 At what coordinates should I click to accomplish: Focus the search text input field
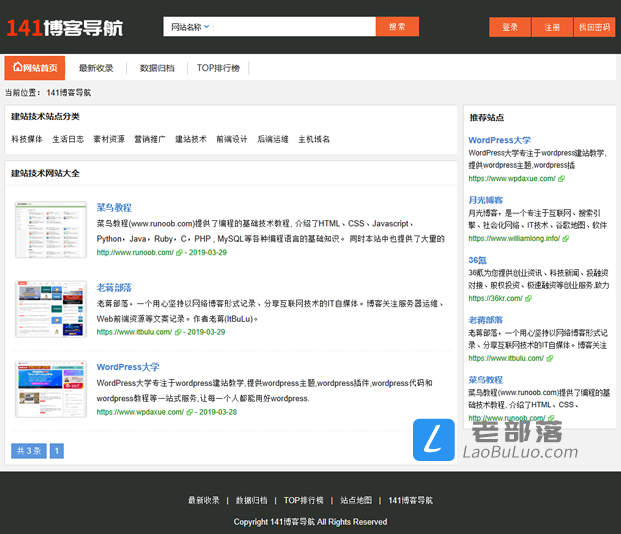[294, 27]
